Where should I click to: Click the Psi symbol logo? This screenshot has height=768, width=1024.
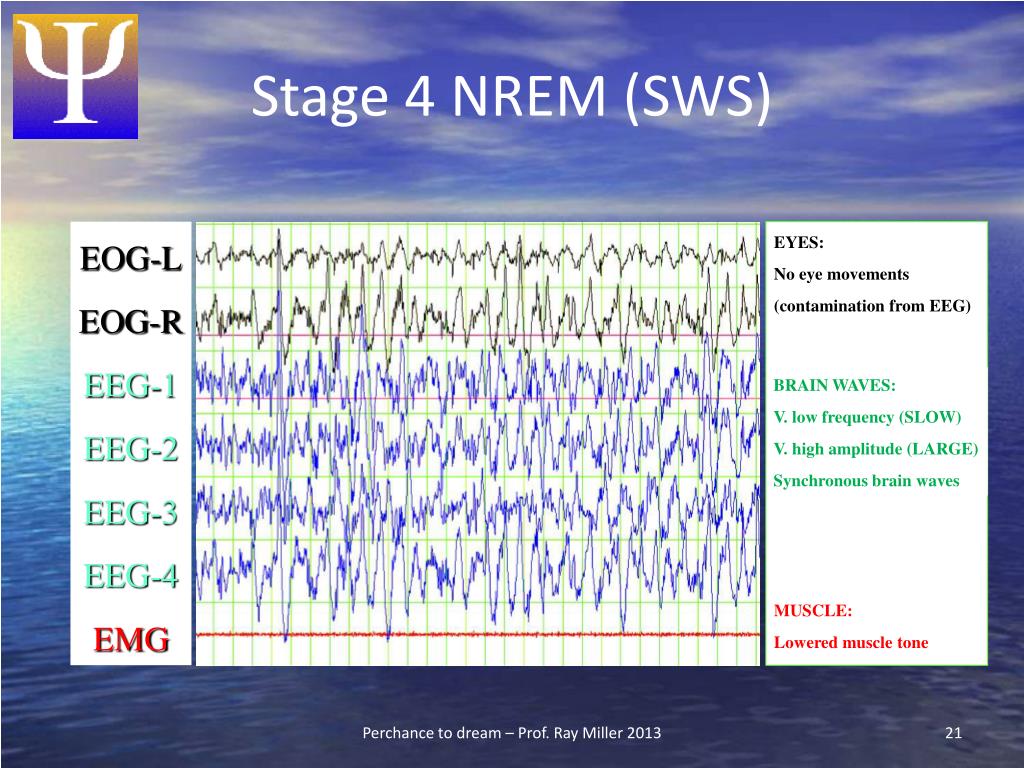pyautogui.click(x=75, y=76)
